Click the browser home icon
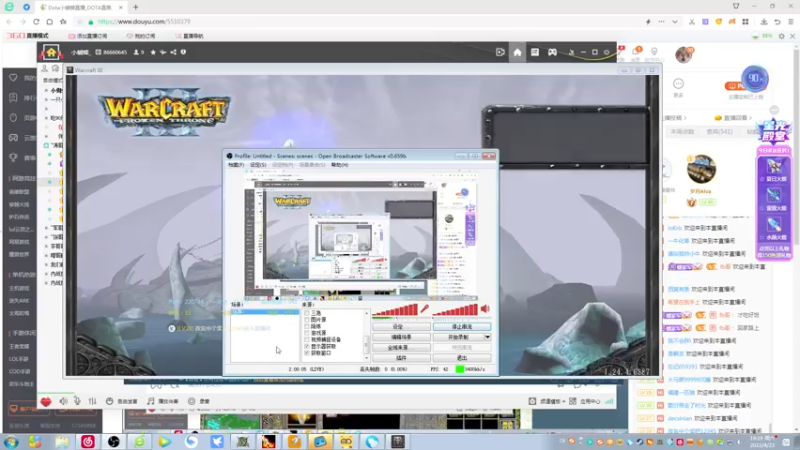This screenshot has width=800, height=450. click(49, 22)
